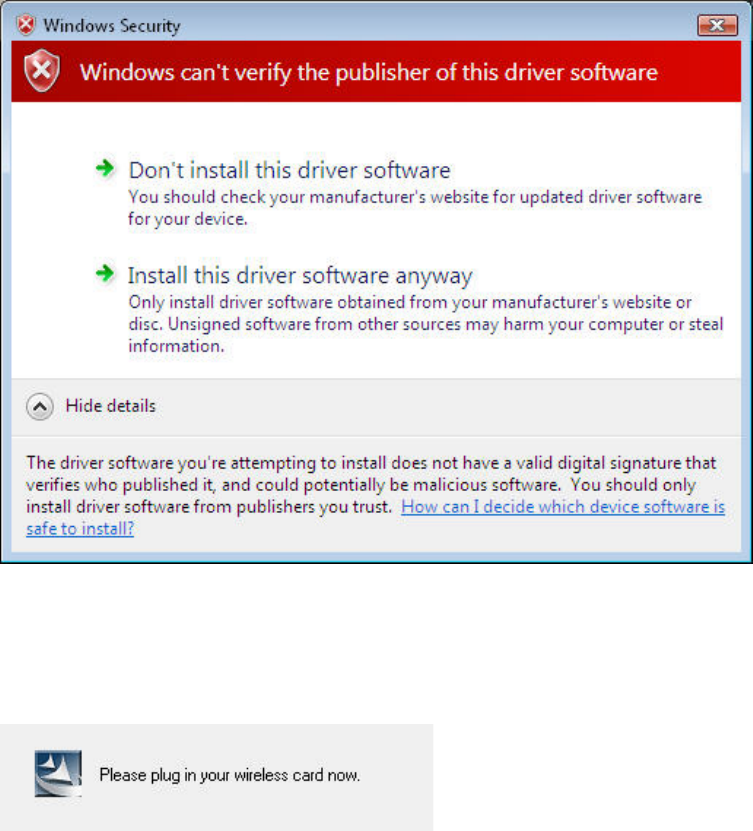Click the large red shield error icon
Screen dimensions: 753x831
pos(42,71)
